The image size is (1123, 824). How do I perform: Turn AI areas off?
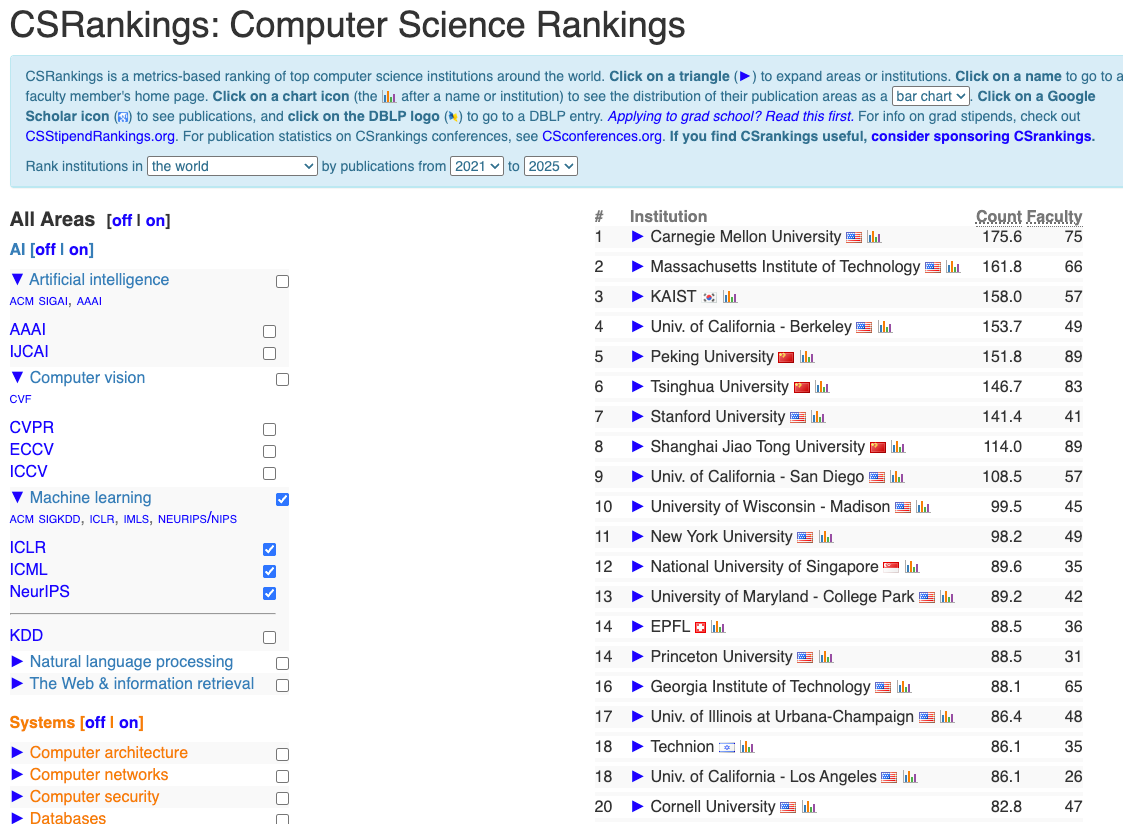click(46, 249)
